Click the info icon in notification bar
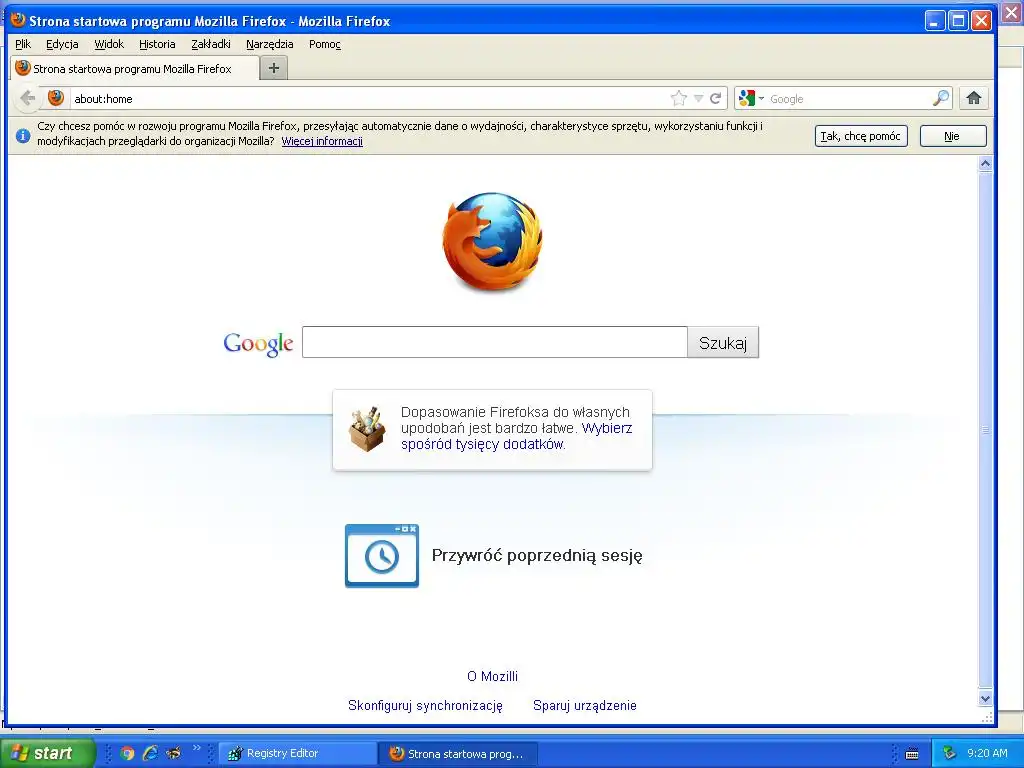The image size is (1024, 768). [x=23, y=135]
